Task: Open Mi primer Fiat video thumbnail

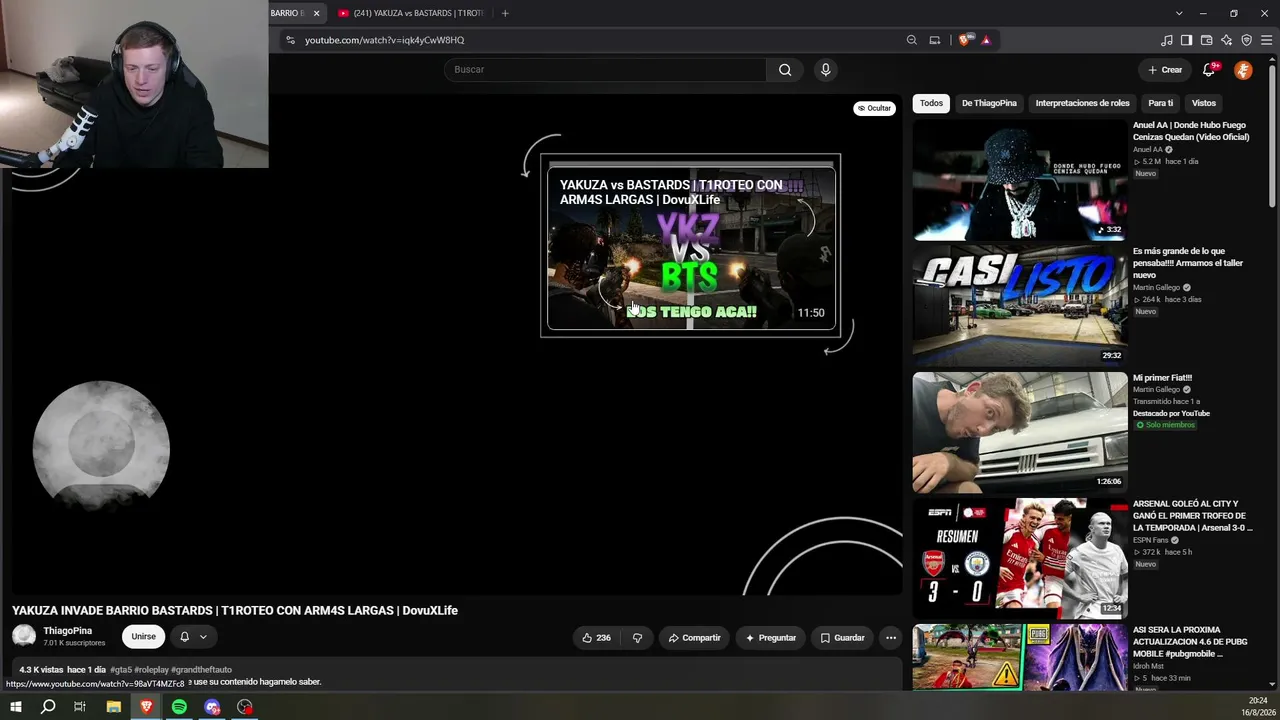Action: point(1020,433)
